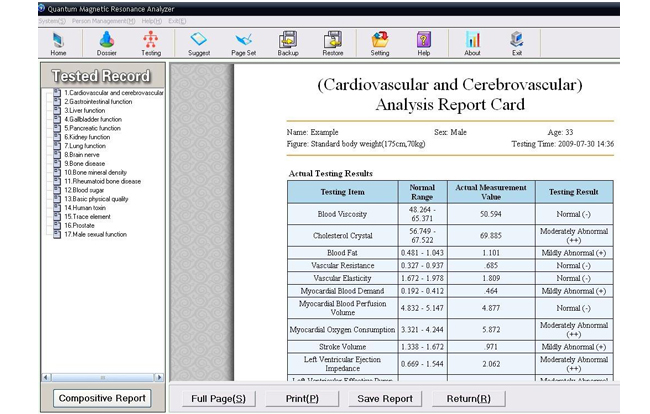
Task: Select Gastrointestinal function record
Action: point(98,102)
